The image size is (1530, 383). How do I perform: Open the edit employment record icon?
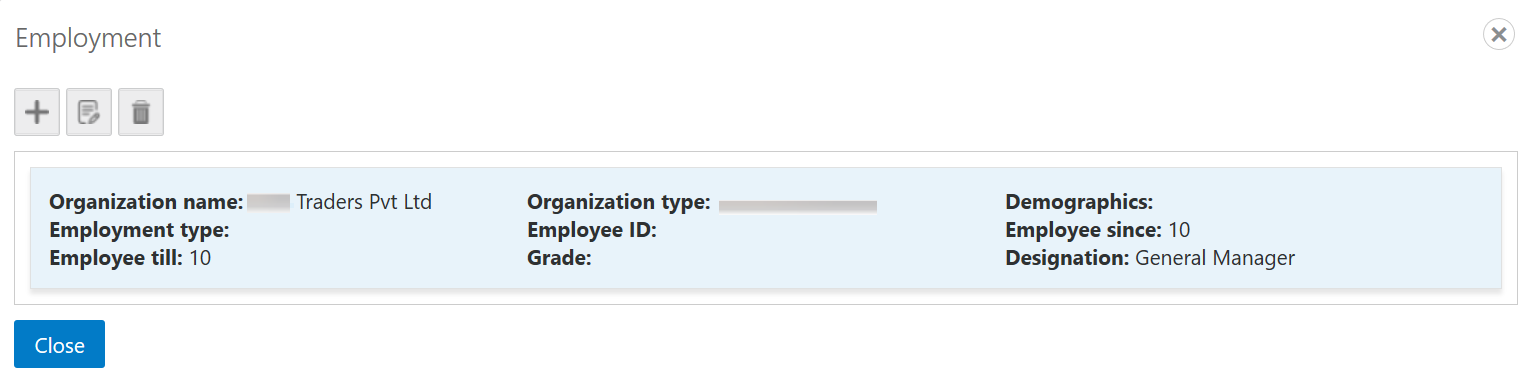[x=89, y=112]
